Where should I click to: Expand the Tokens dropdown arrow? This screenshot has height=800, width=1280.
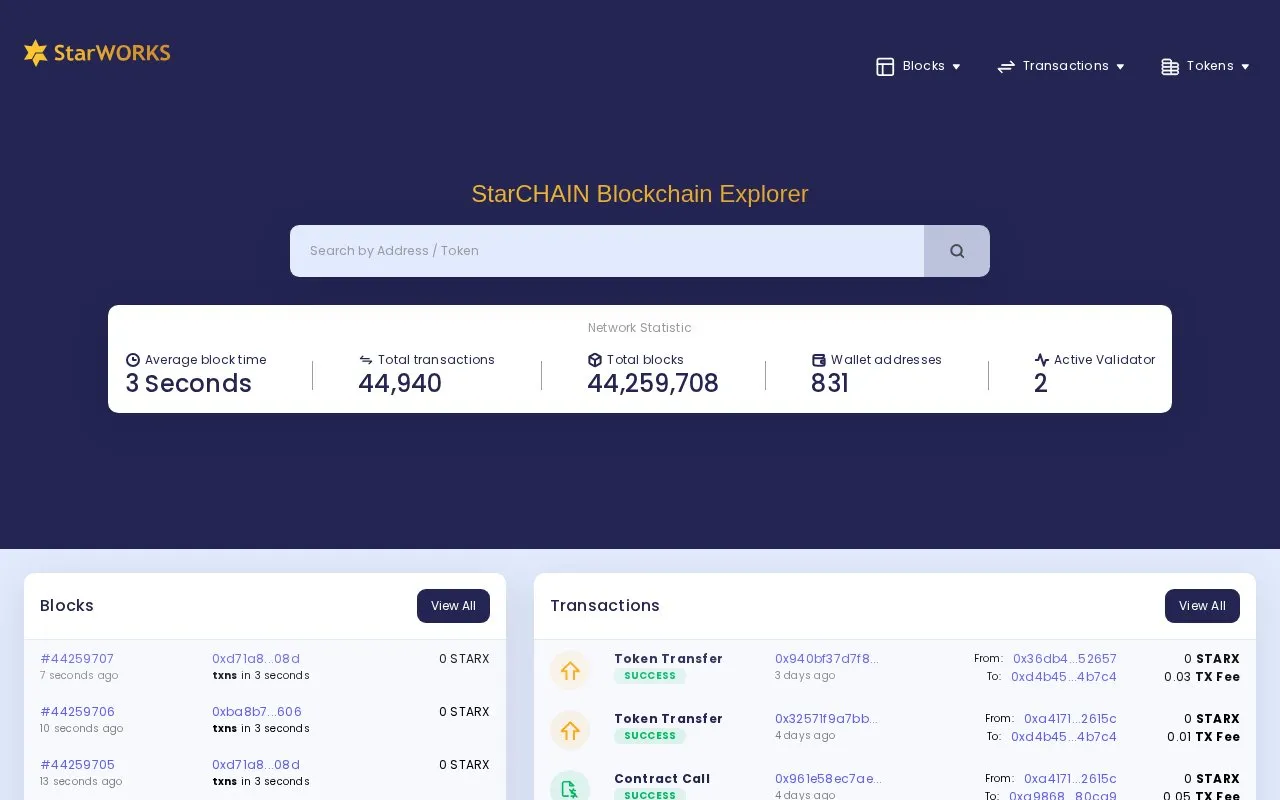[x=1245, y=67]
